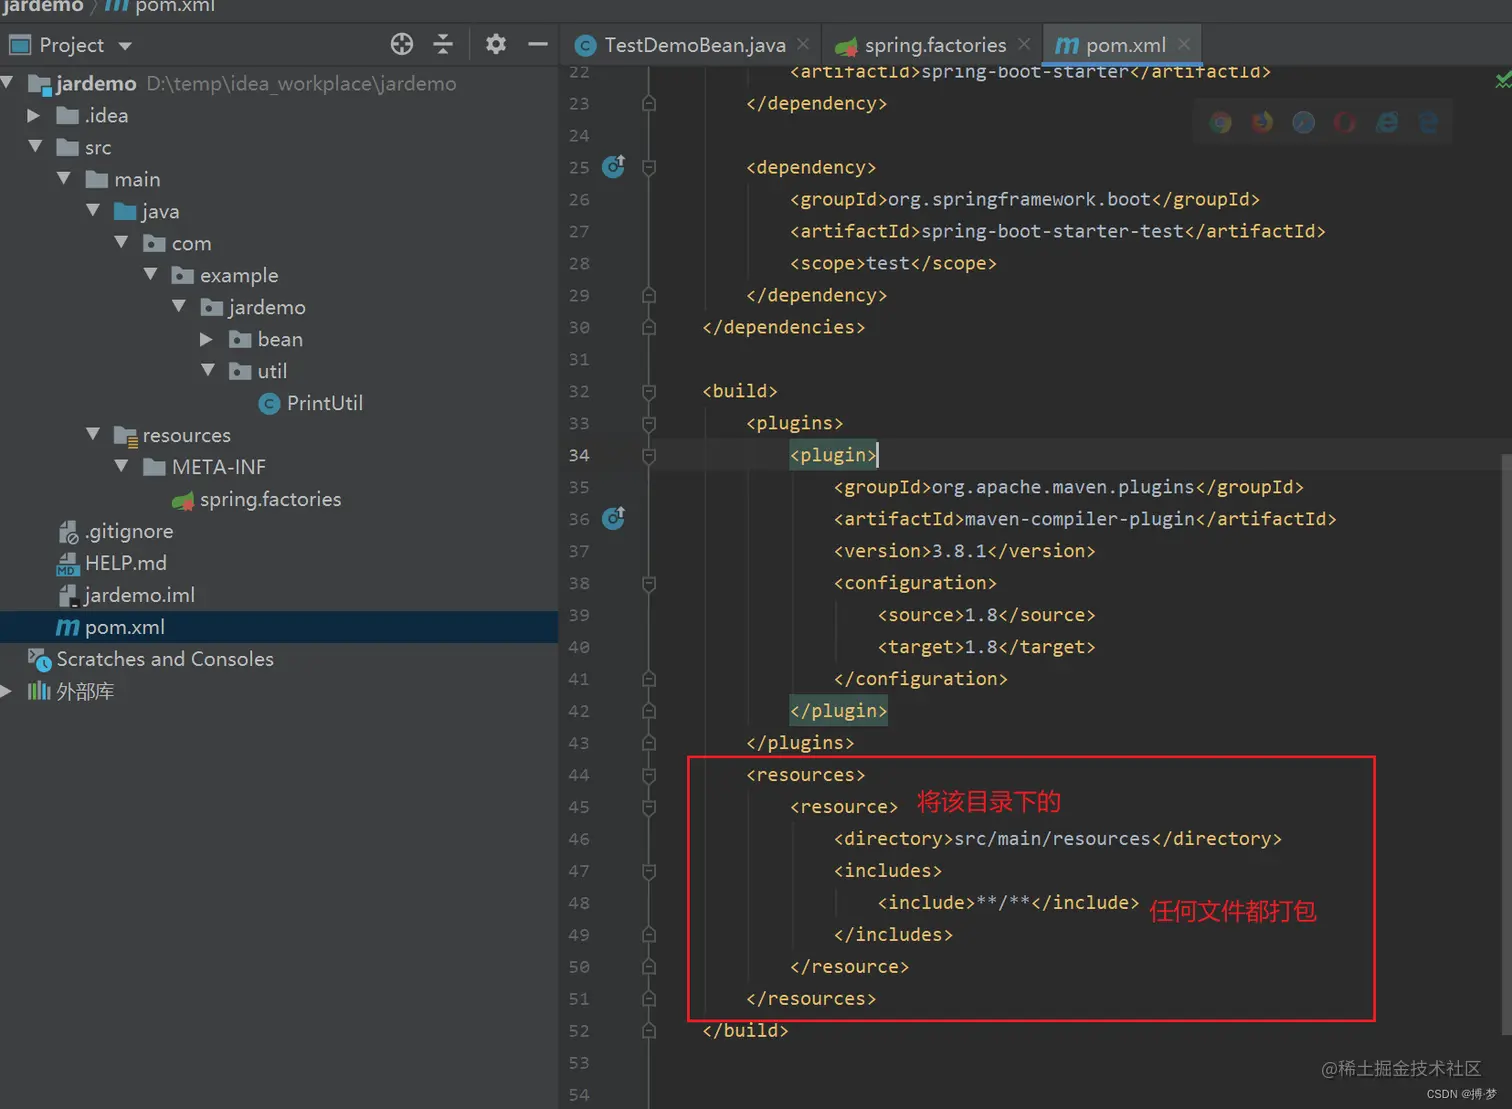Open the Project view dropdown
Viewport: 1512px width, 1109px height.
coord(125,46)
